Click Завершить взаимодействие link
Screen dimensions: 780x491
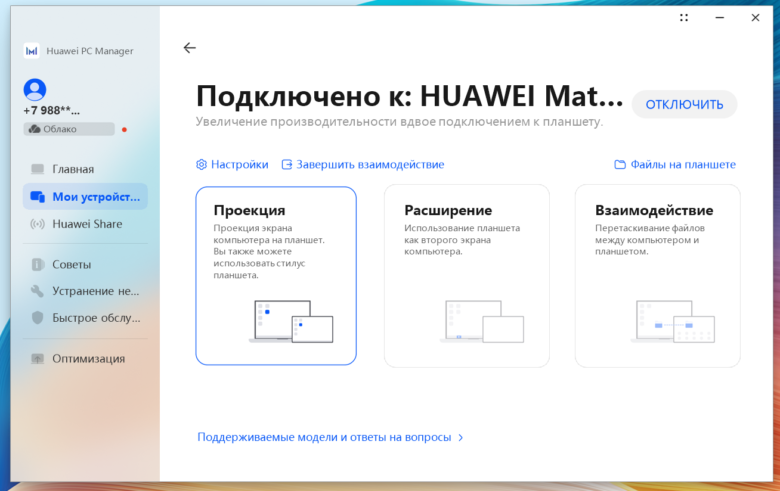click(x=363, y=165)
